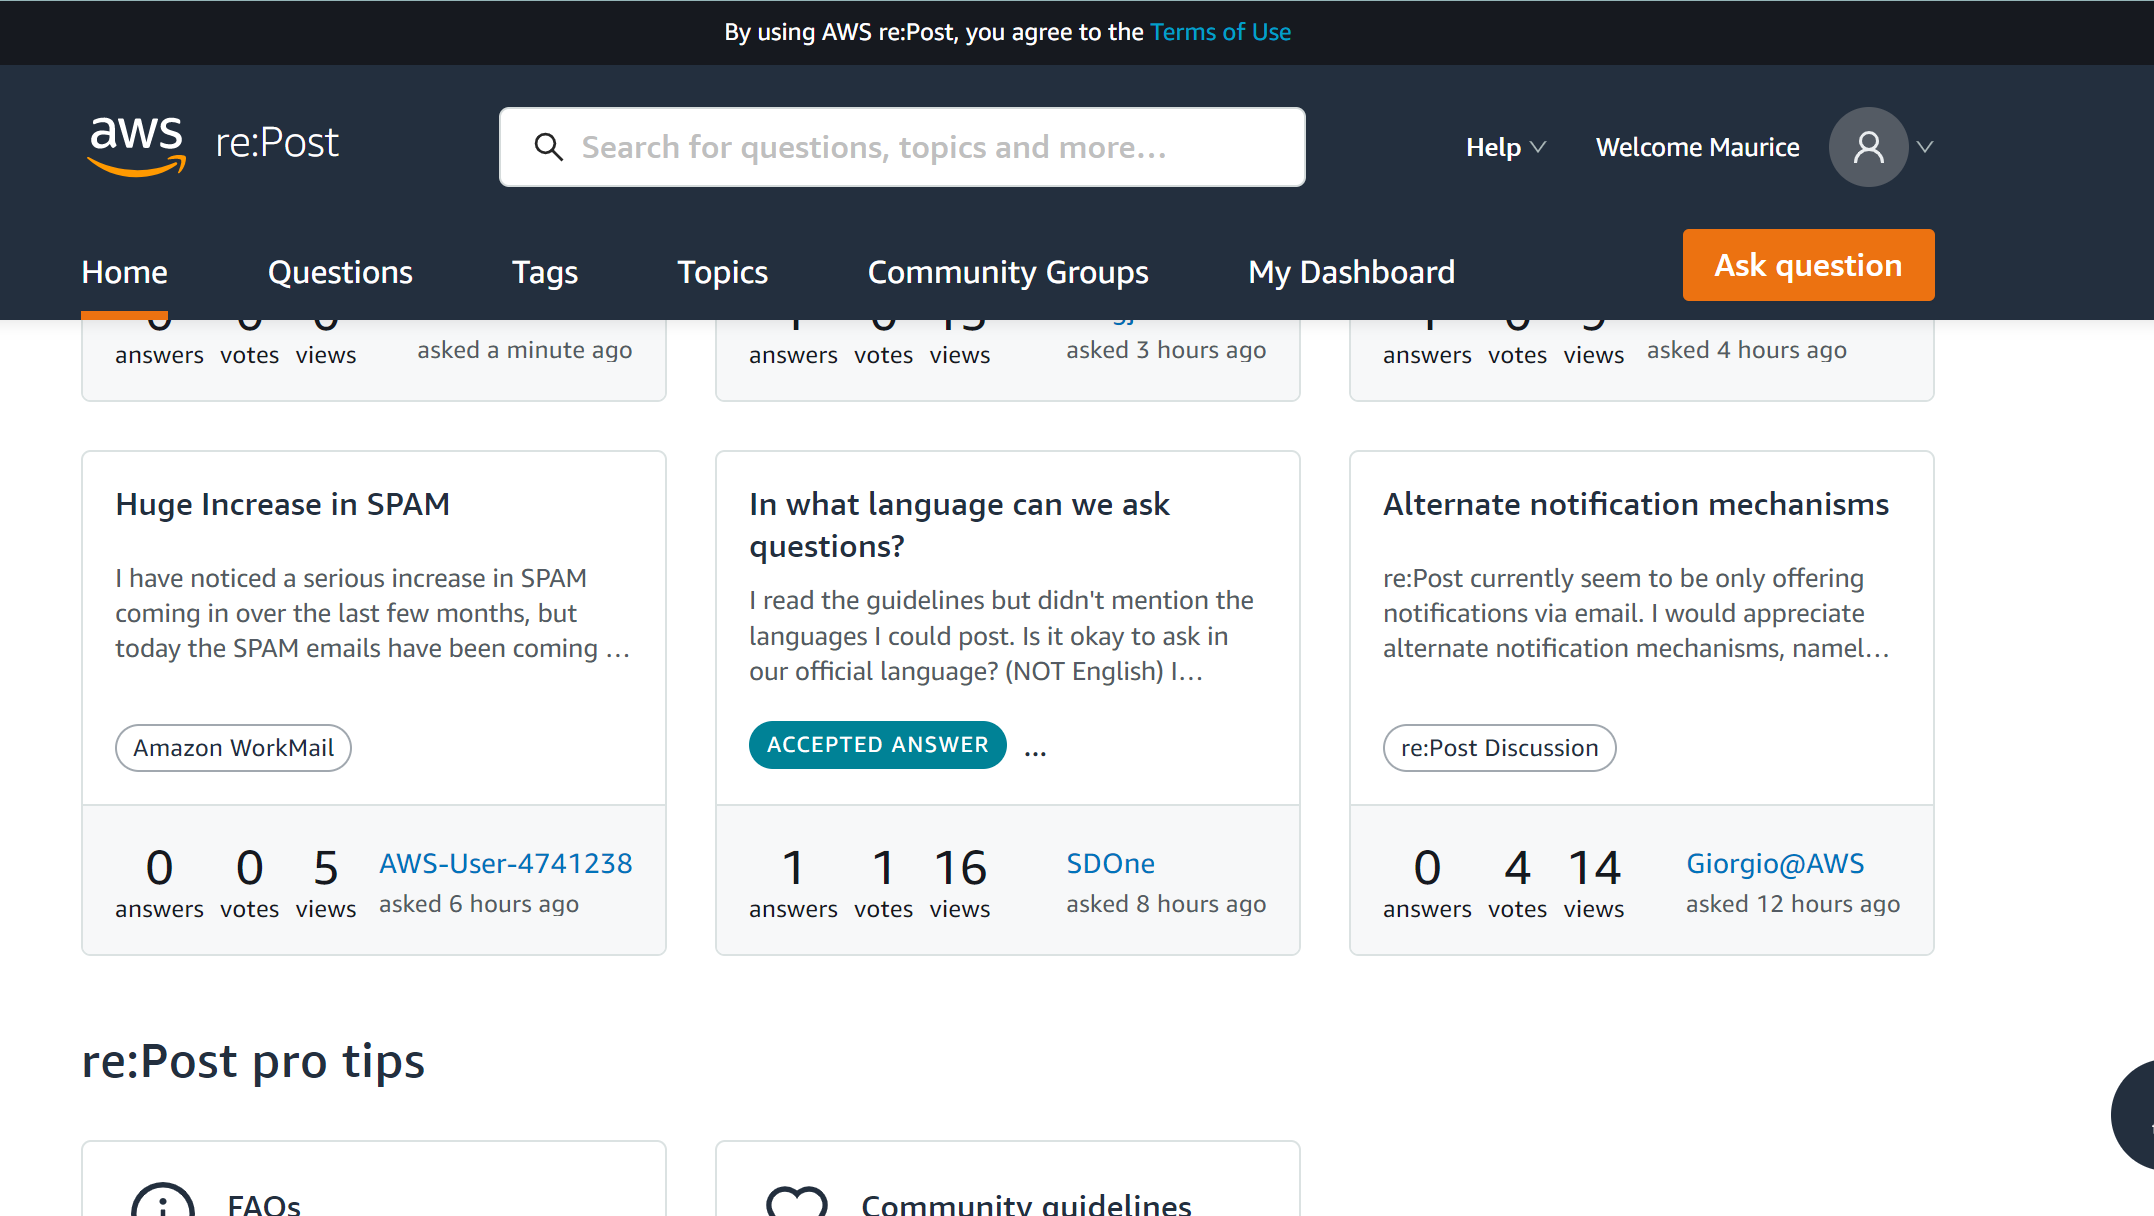The width and height of the screenshot is (2154, 1216).
Task: Go to the Home tab
Action: pos(125,272)
